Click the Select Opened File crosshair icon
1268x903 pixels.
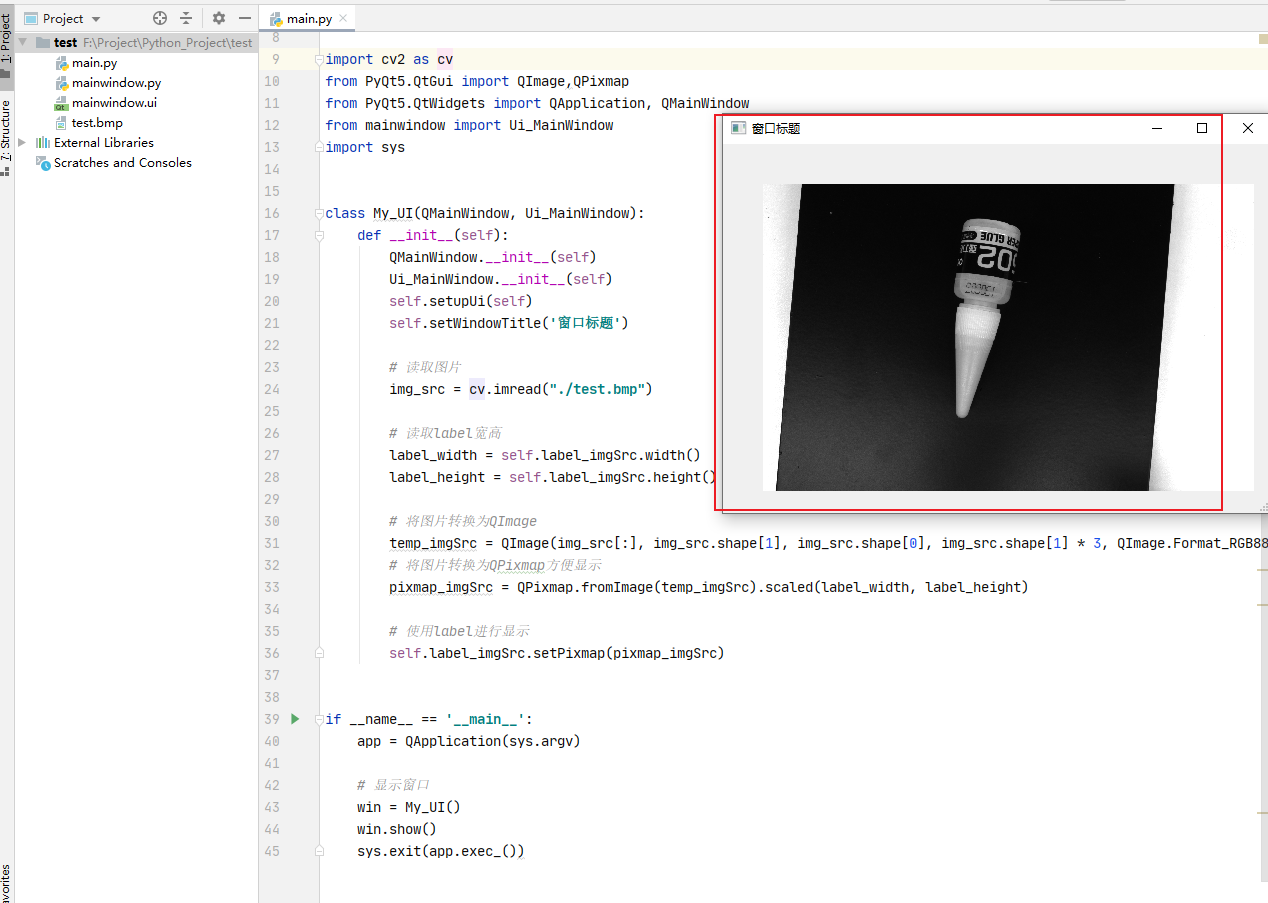coord(159,18)
